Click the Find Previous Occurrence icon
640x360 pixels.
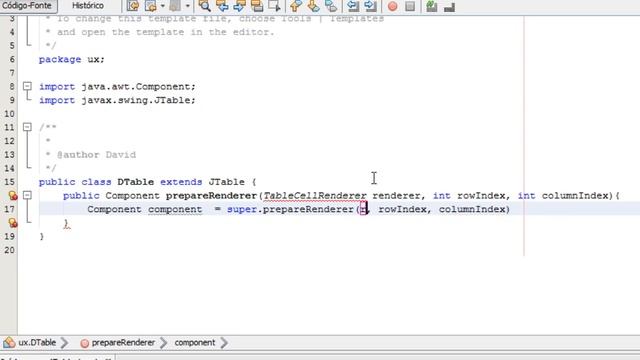pos(222,6)
